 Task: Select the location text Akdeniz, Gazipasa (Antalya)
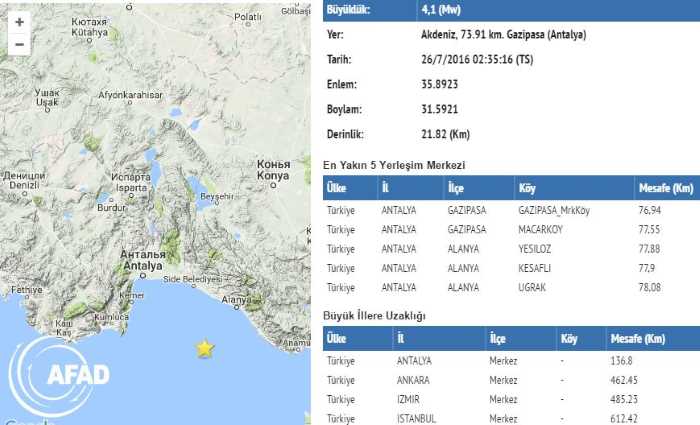[x=513, y=34]
